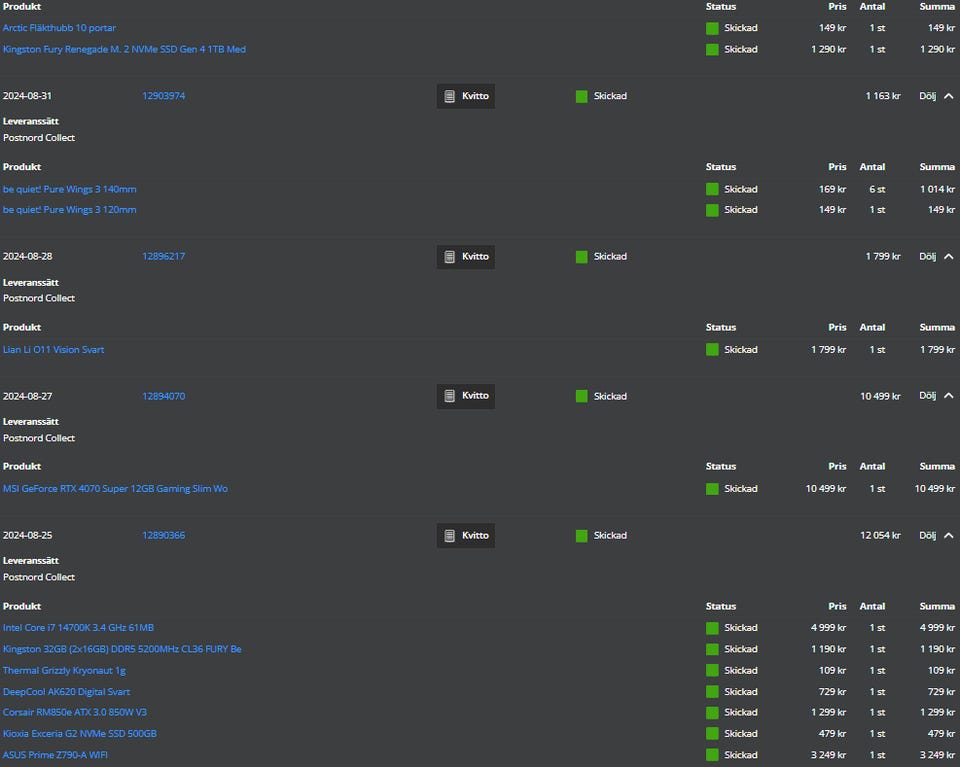This screenshot has width=960, height=767.
Task: Open Kingston 32GB DDR5 5200MHz FURY product
Action: (122, 649)
